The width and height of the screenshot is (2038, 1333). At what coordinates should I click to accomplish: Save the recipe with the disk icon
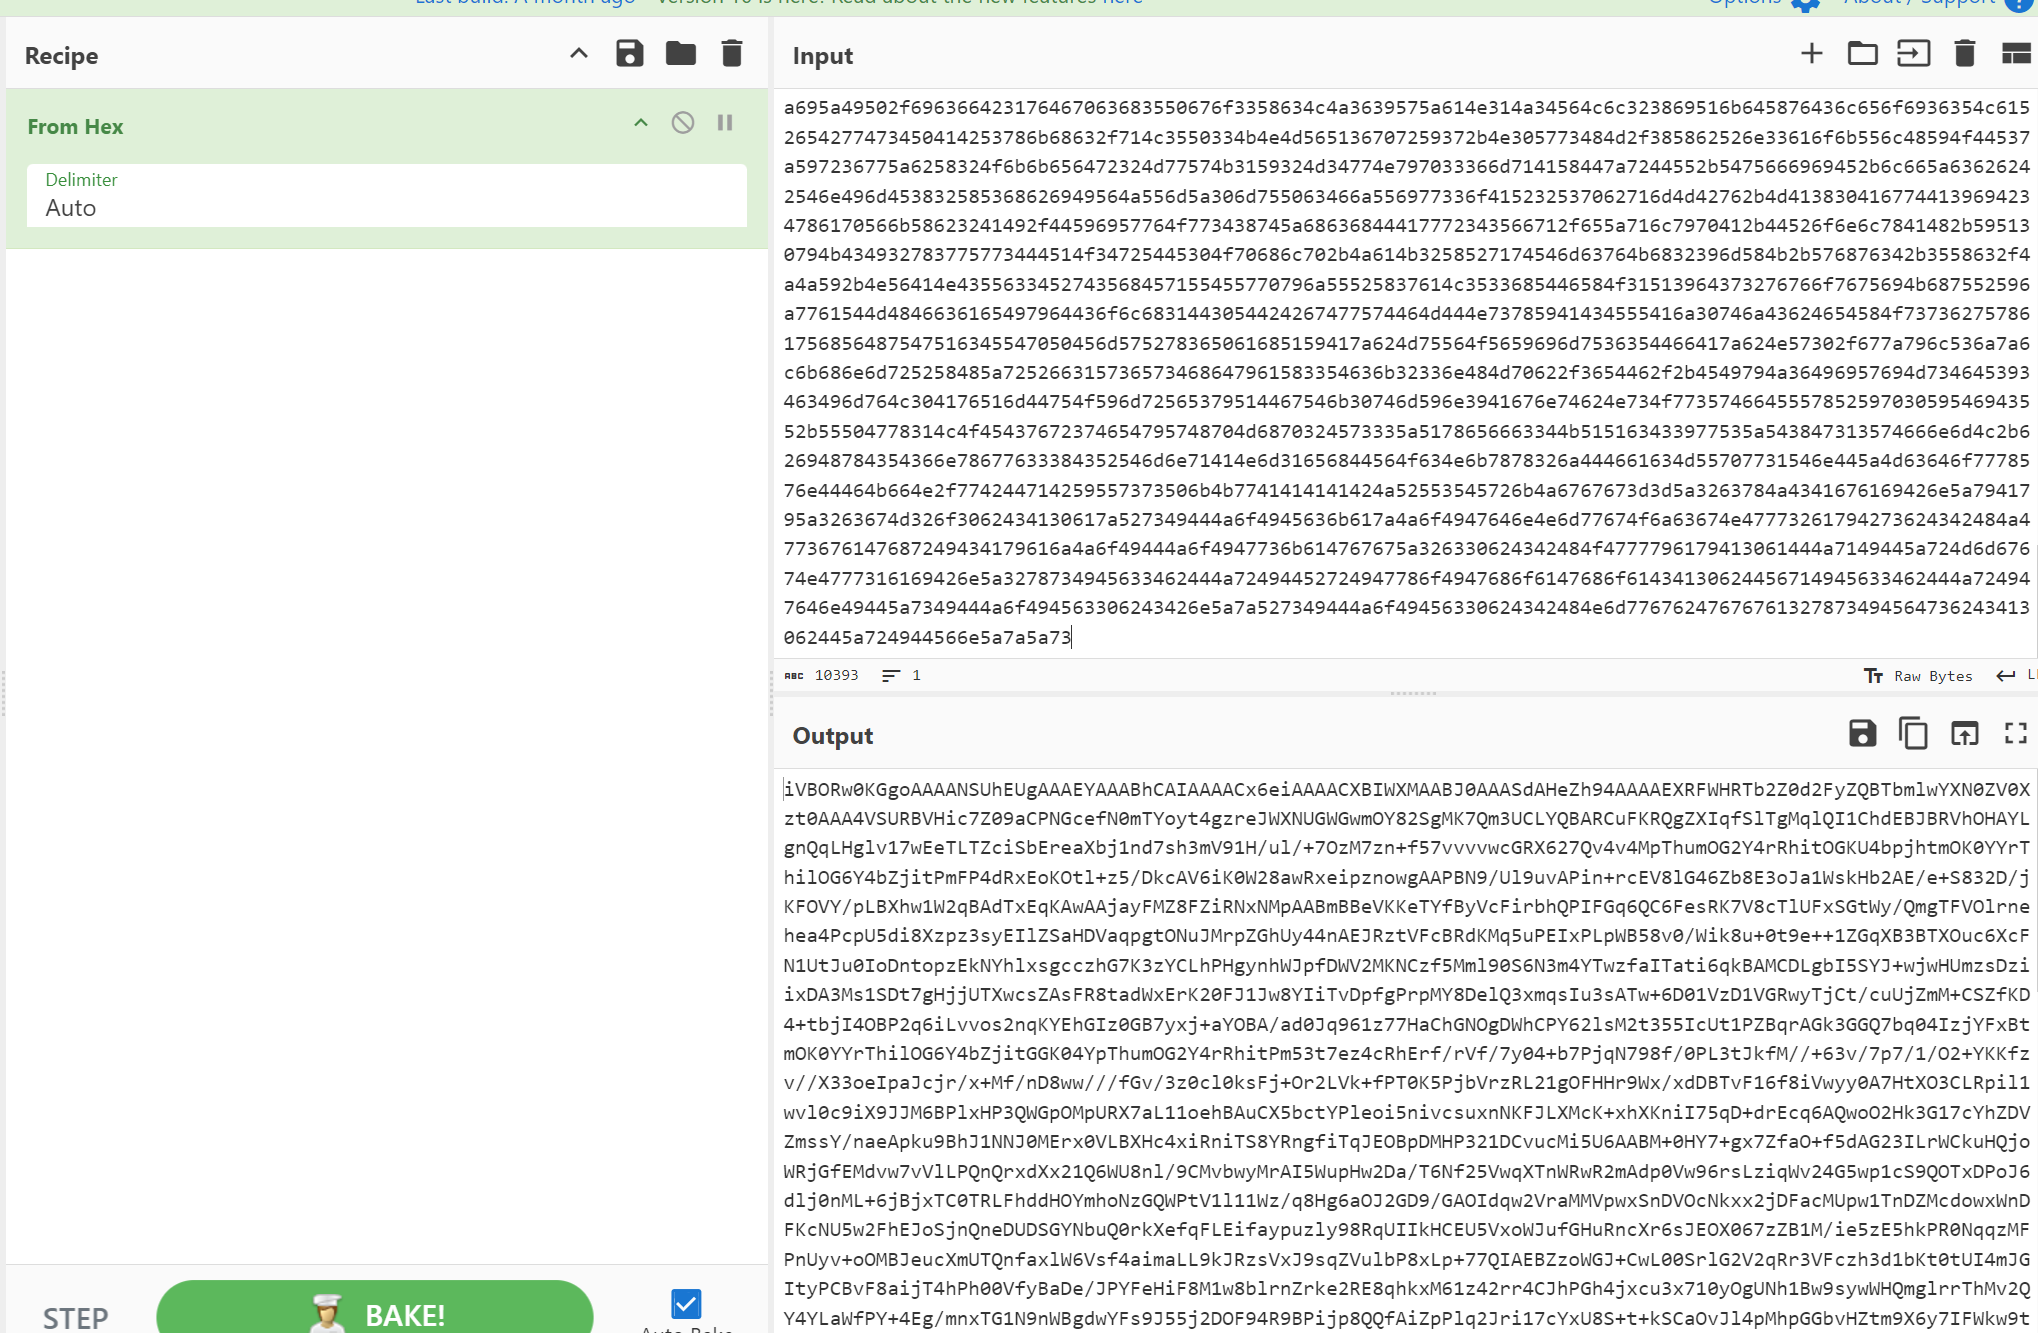(629, 54)
